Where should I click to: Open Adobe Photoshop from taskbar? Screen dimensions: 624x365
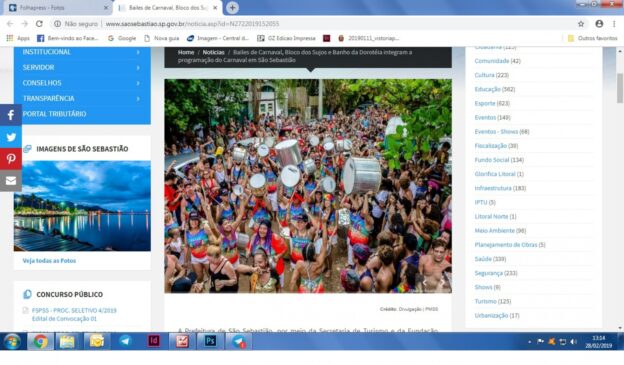210,342
